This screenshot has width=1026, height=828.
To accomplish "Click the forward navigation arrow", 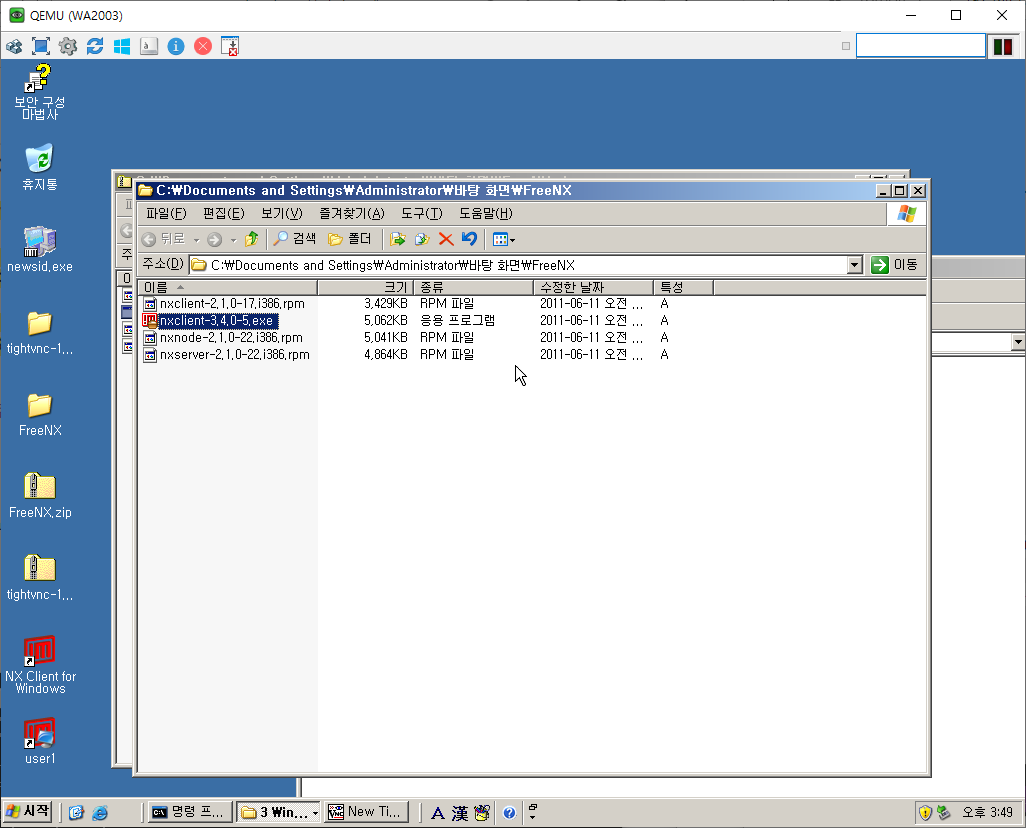I will pos(215,240).
